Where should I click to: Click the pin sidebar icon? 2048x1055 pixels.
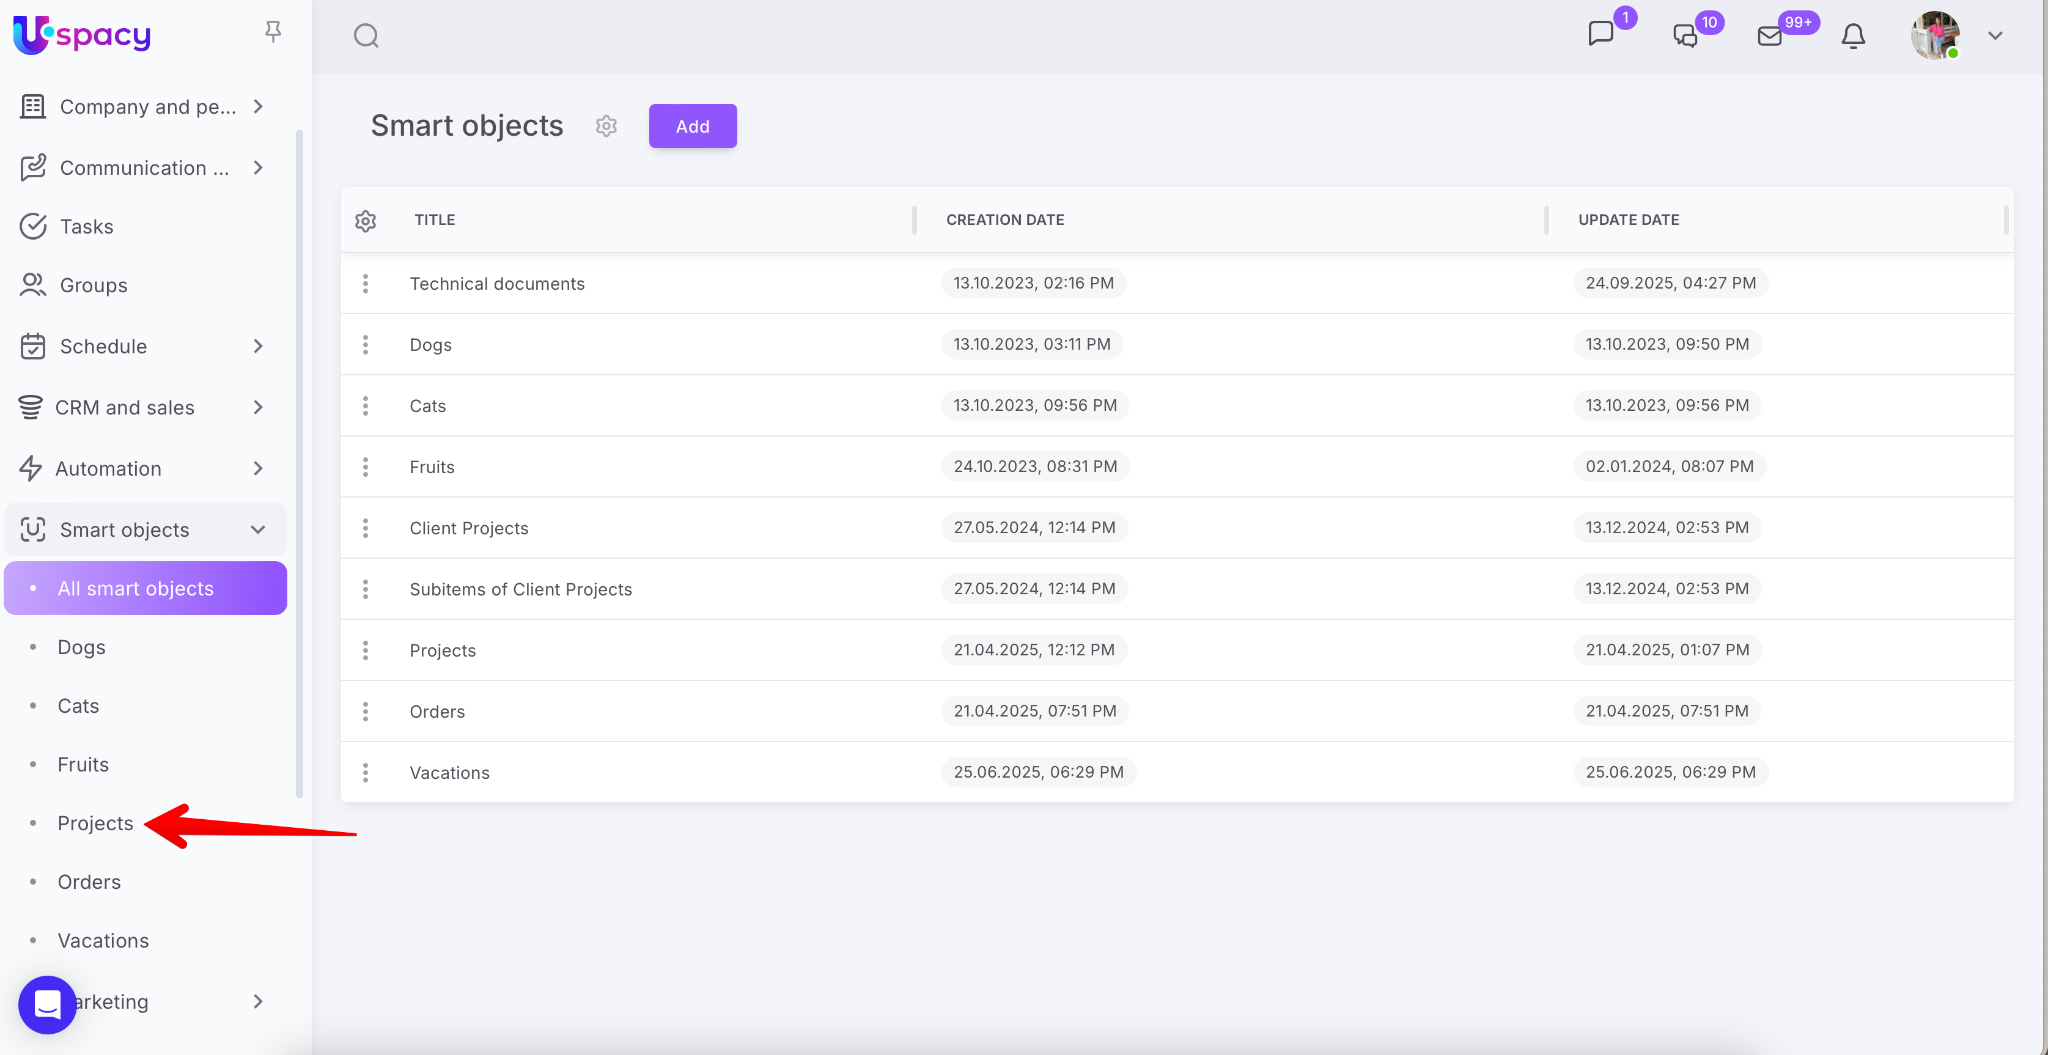(273, 32)
